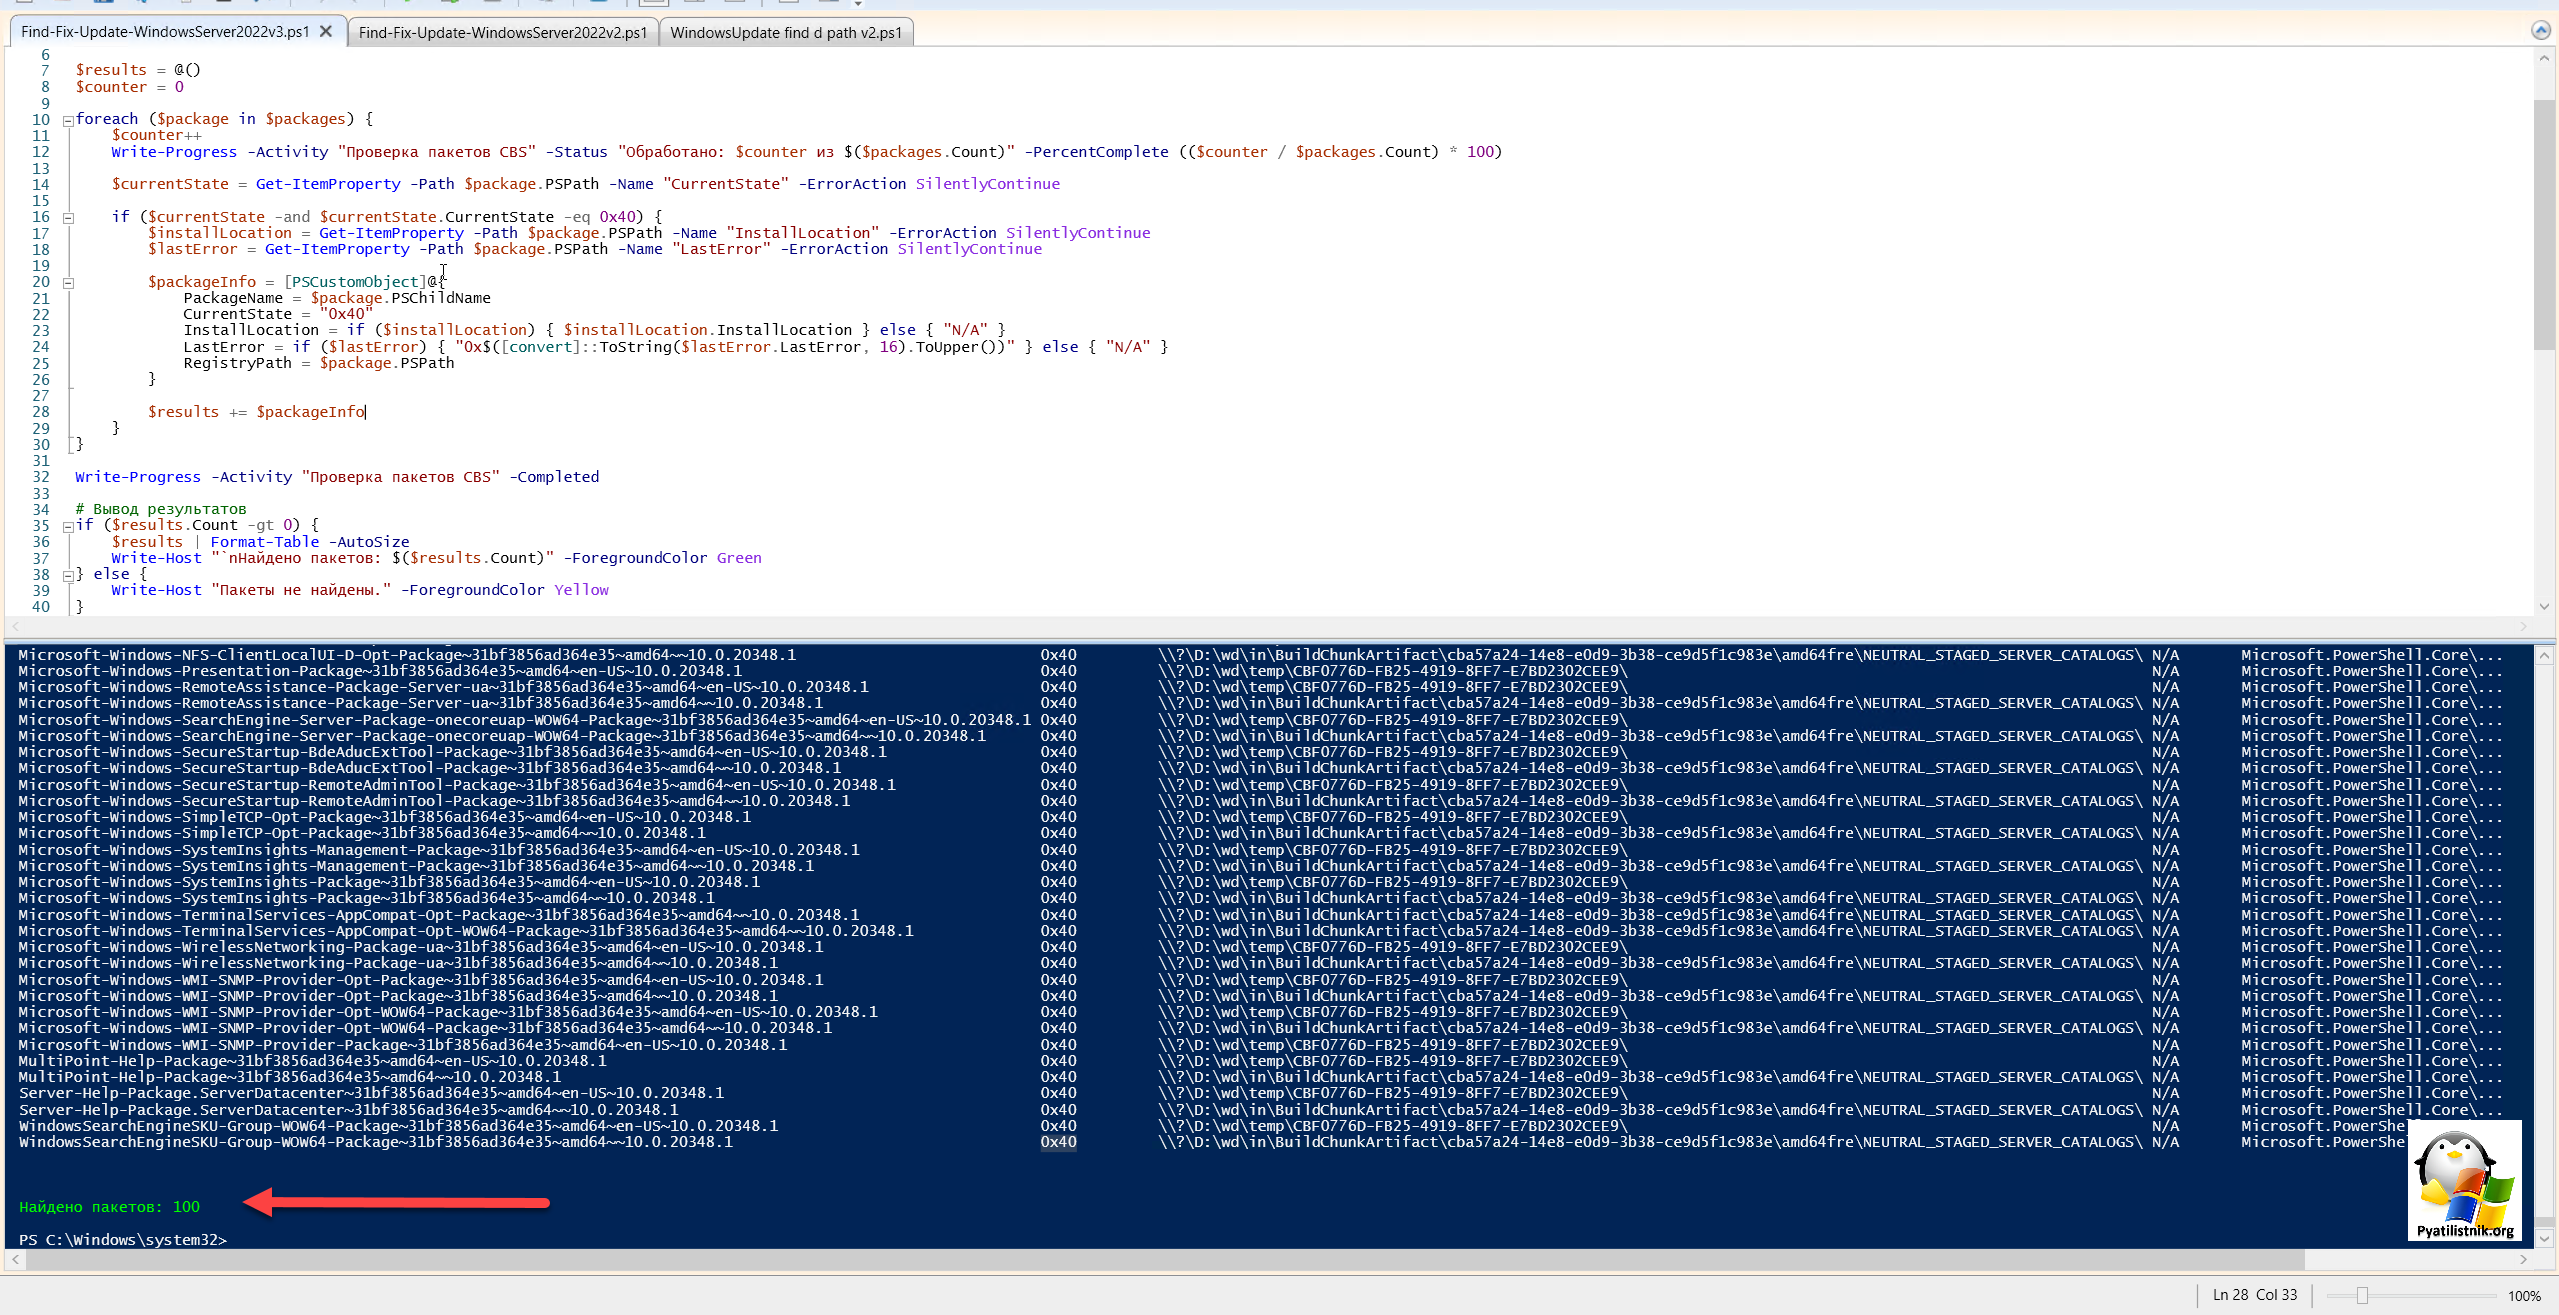Image resolution: width=2559 pixels, height=1315 pixels.
Task: Close the Find-Fix-Update-WindowsServer2022v3.ps1 tab
Action: pyautogui.click(x=326, y=32)
